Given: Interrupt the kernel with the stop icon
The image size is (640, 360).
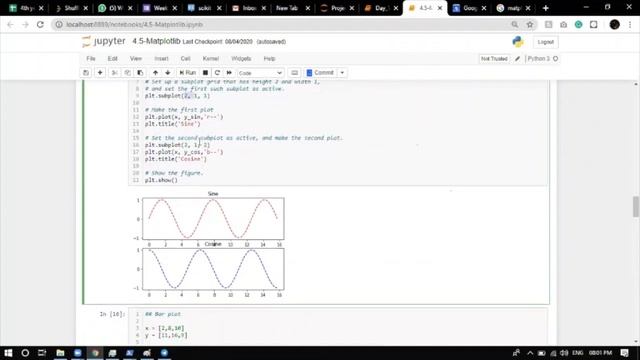Looking at the screenshot, I should click(205, 73).
